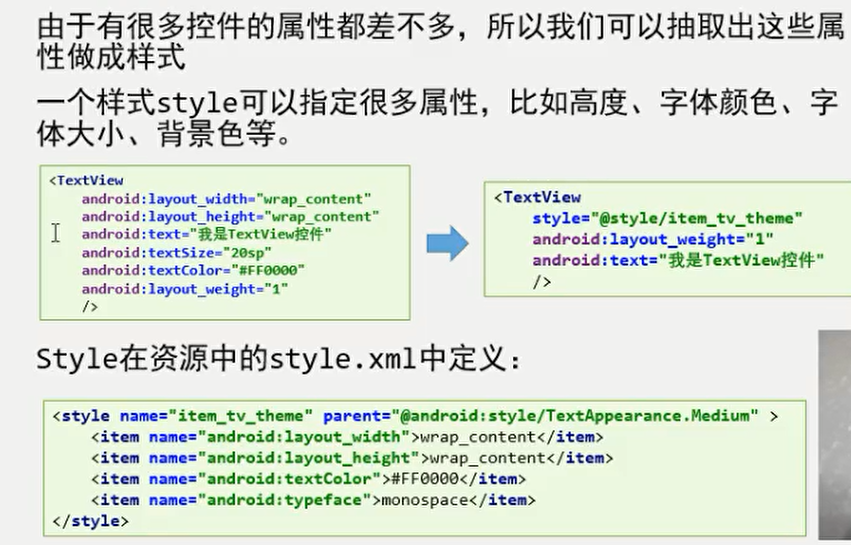Click android:text line in right code box
Viewport: 851px width, 545px height.
[678, 261]
